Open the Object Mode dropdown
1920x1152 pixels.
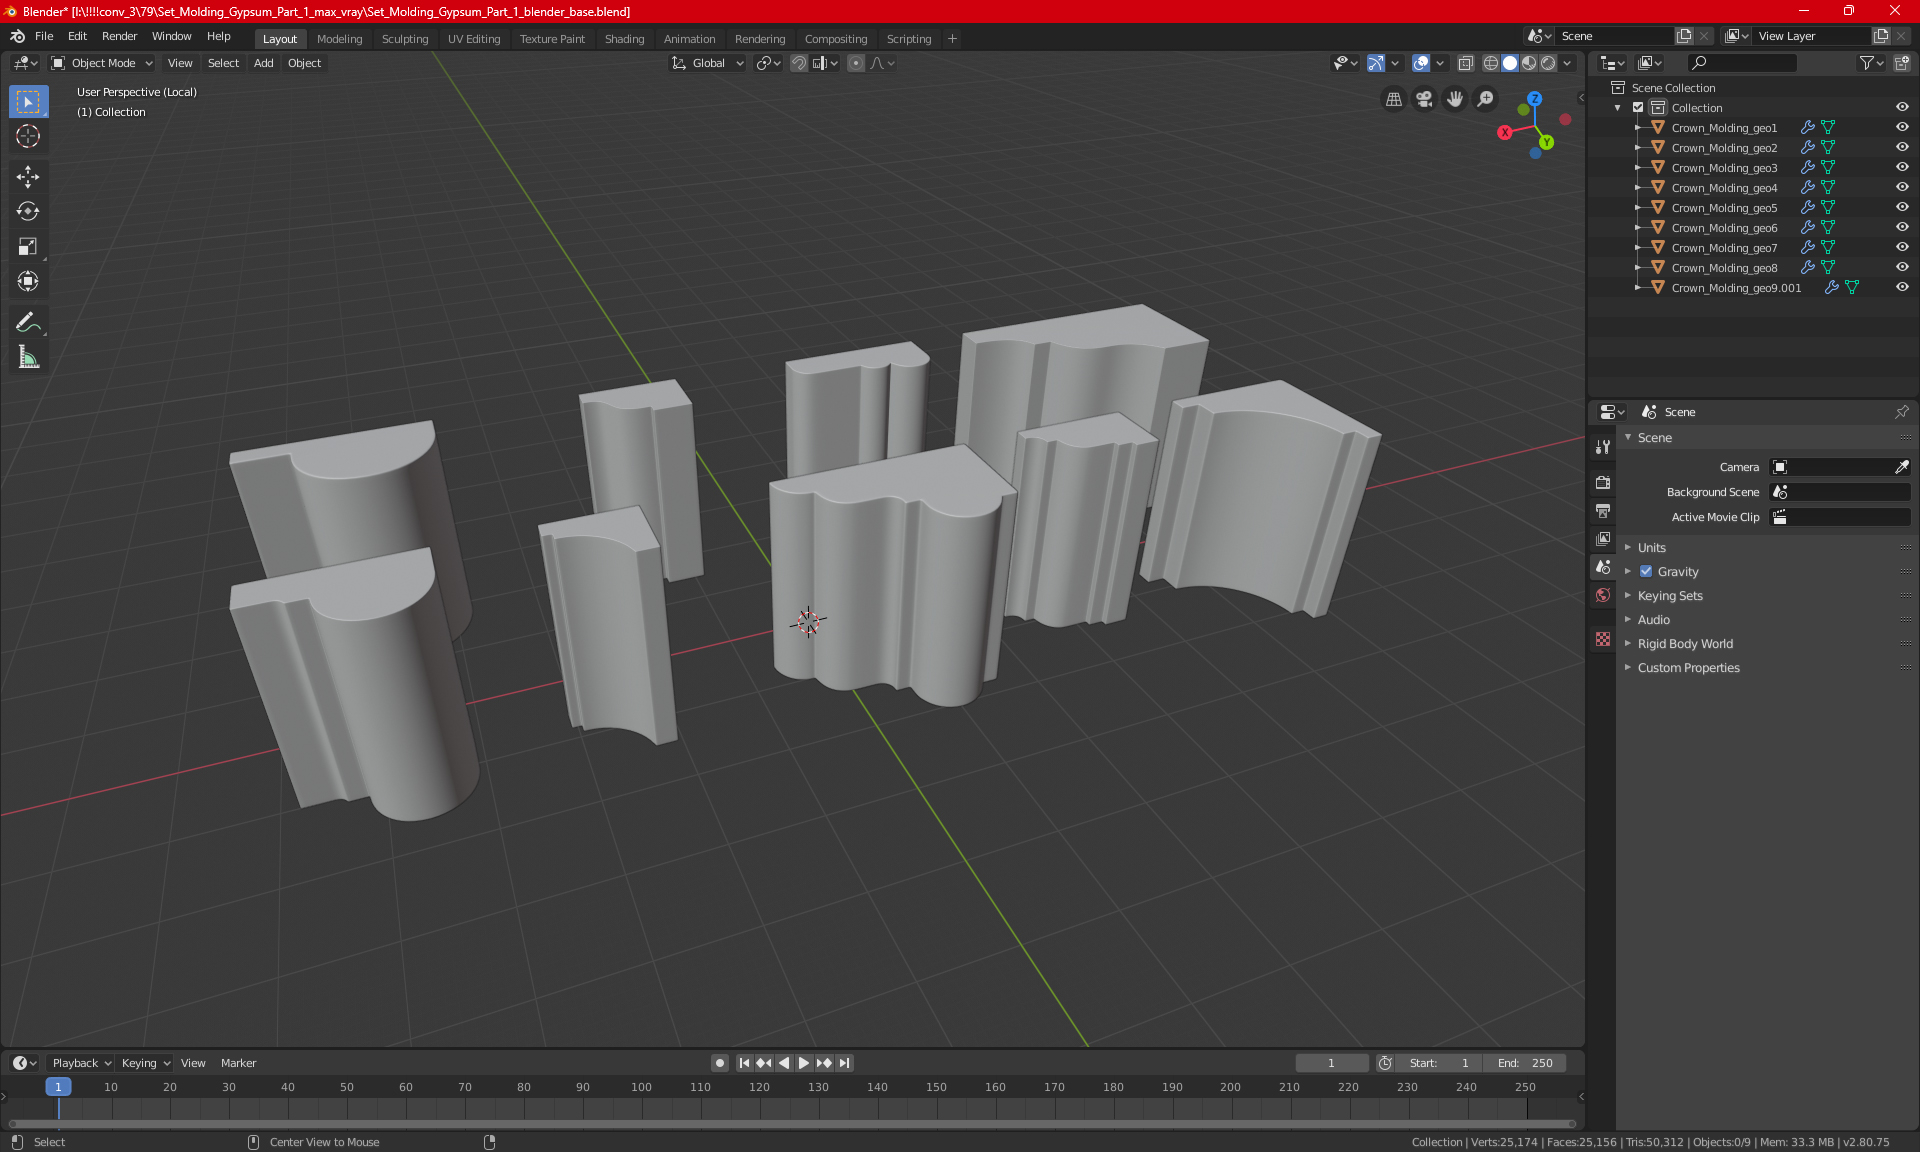coord(102,63)
